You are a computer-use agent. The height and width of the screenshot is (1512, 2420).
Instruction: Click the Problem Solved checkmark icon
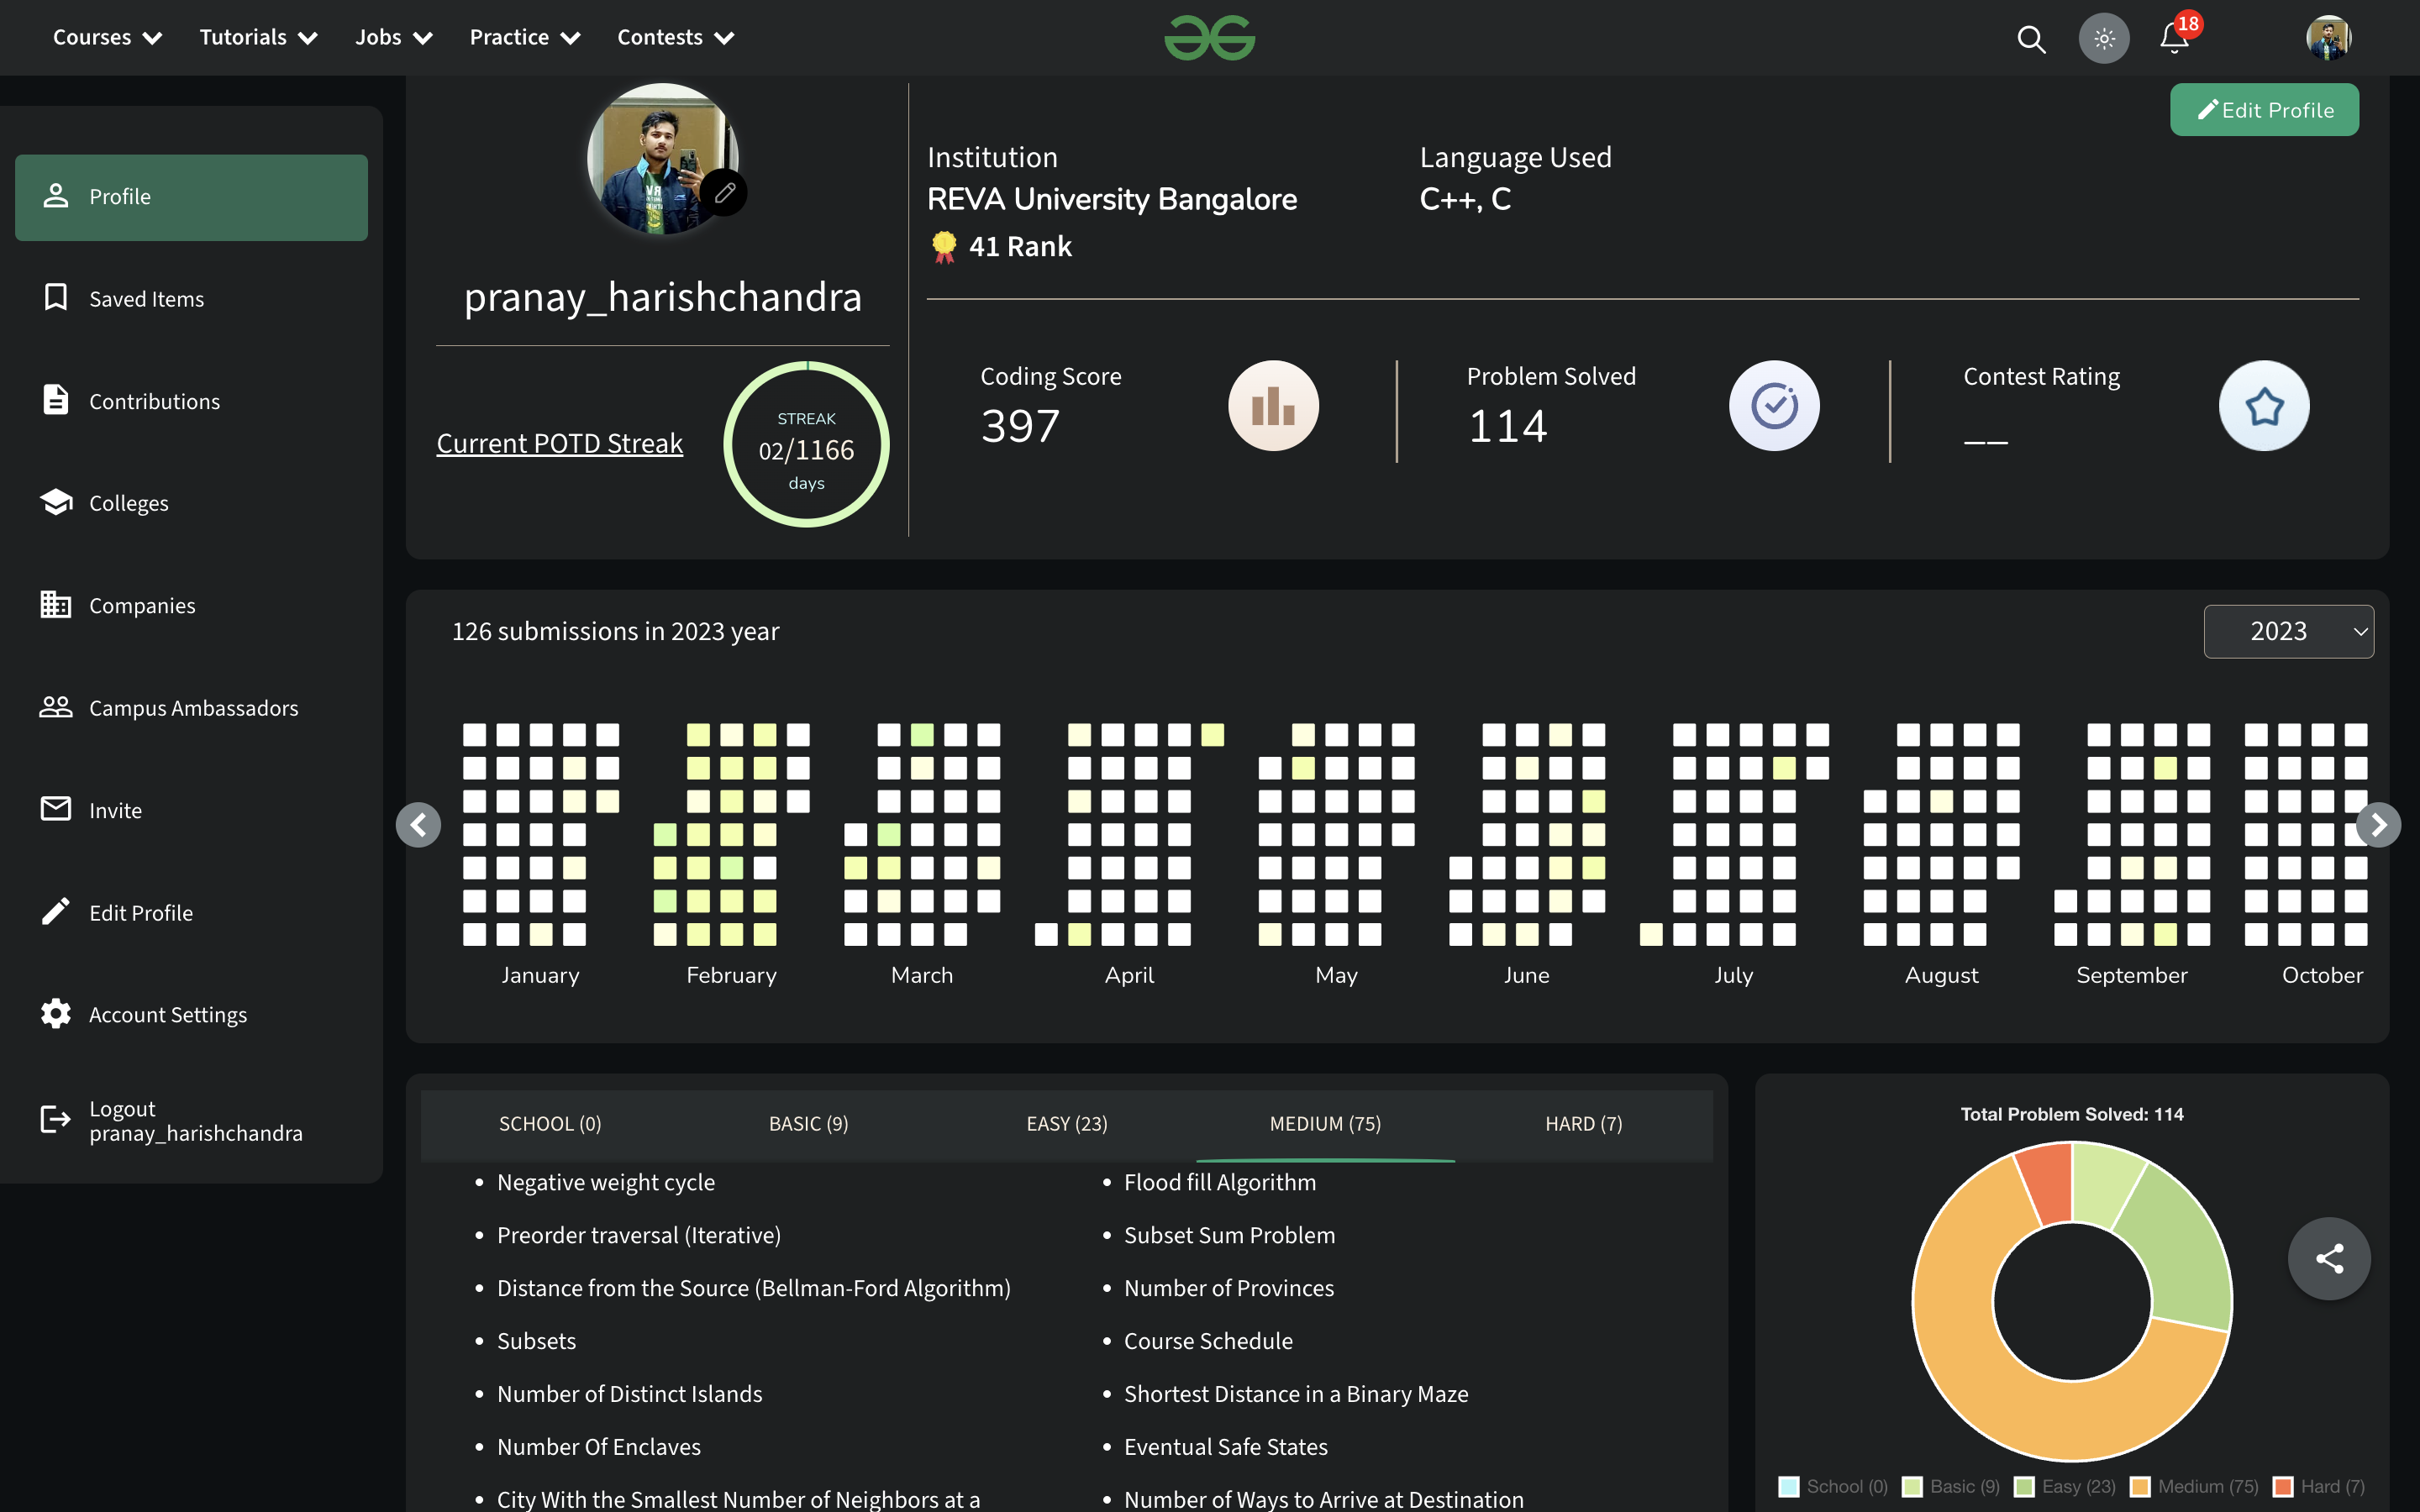1774,406
